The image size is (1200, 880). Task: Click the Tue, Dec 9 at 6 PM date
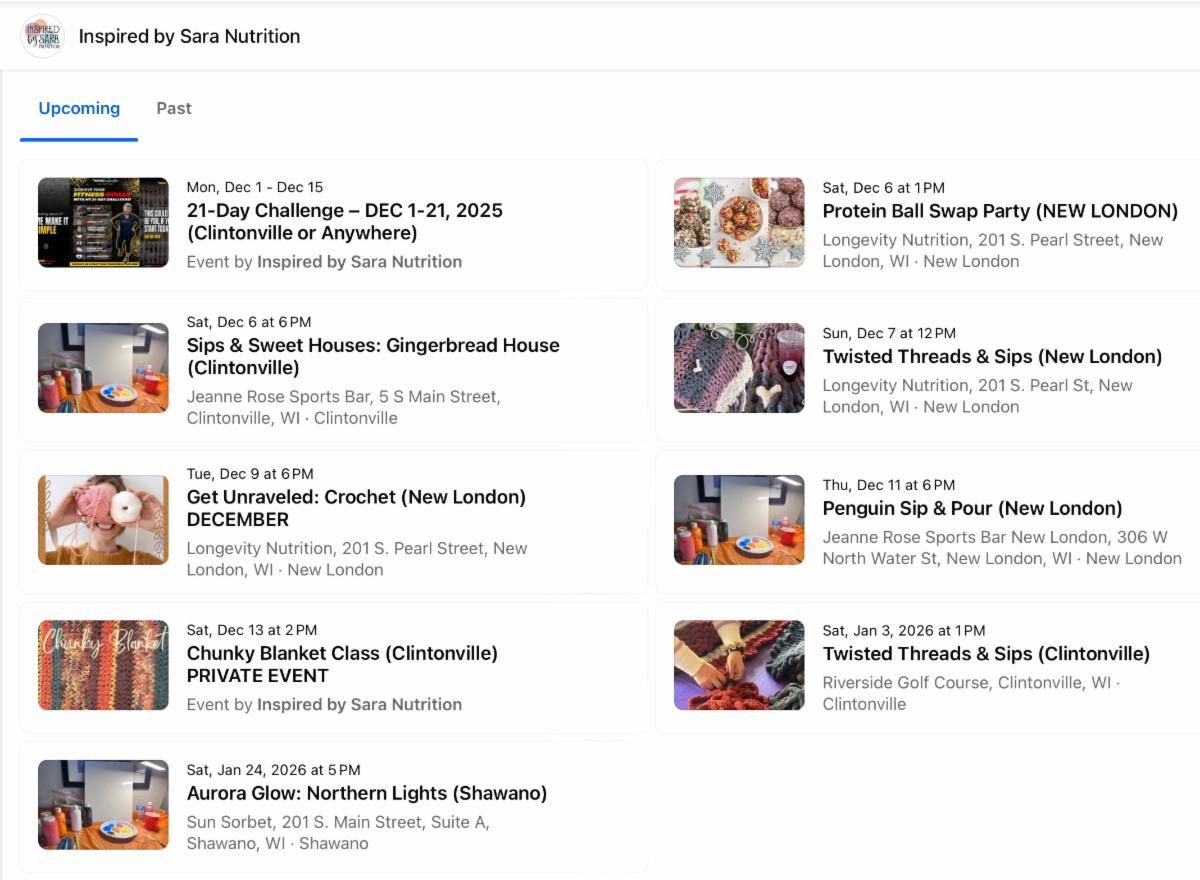tap(250, 474)
